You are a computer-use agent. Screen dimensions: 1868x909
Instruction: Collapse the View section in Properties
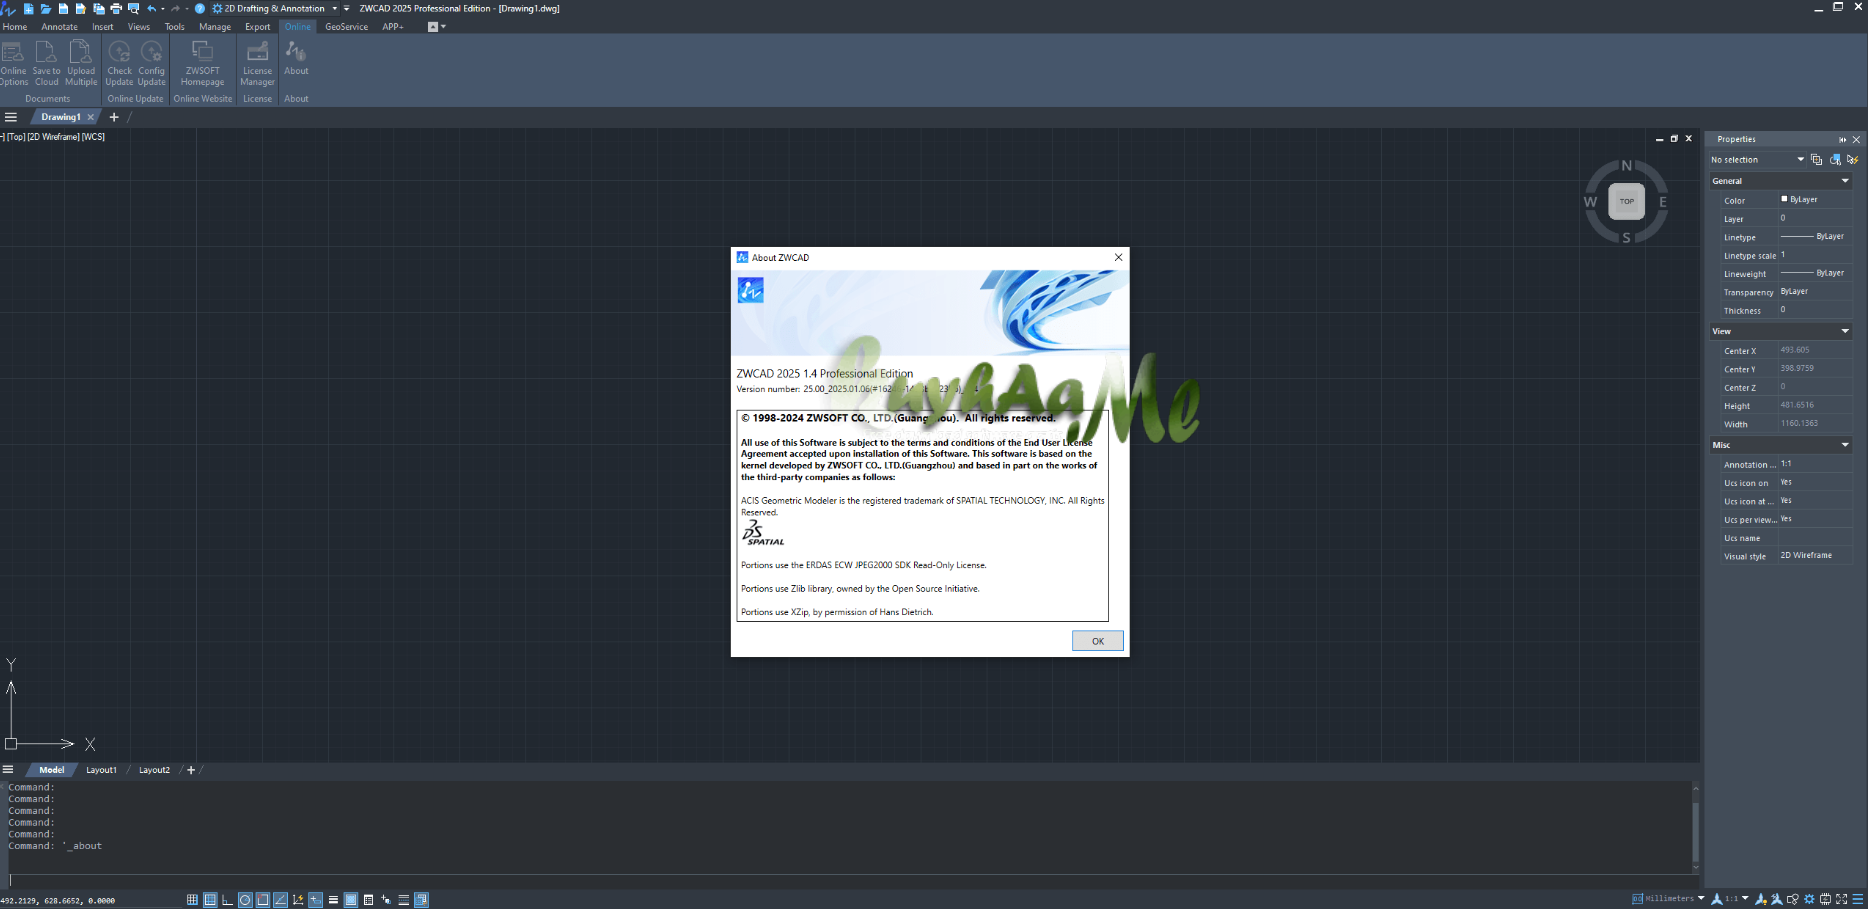click(x=1845, y=331)
